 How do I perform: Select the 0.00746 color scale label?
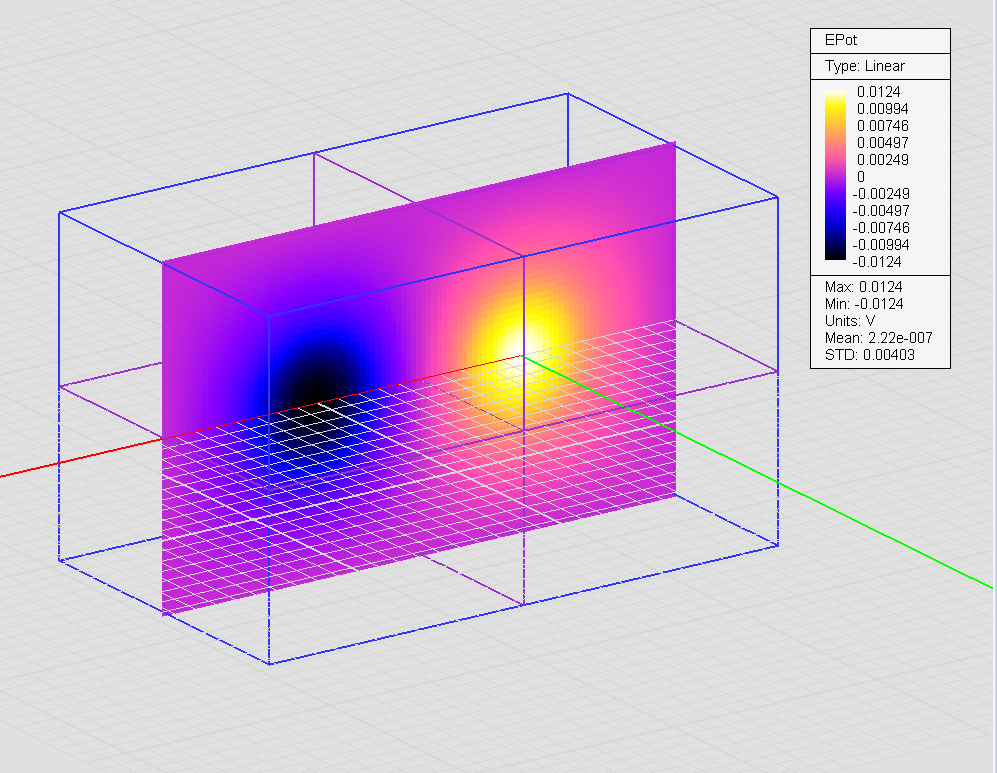pyautogui.click(x=882, y=126)
